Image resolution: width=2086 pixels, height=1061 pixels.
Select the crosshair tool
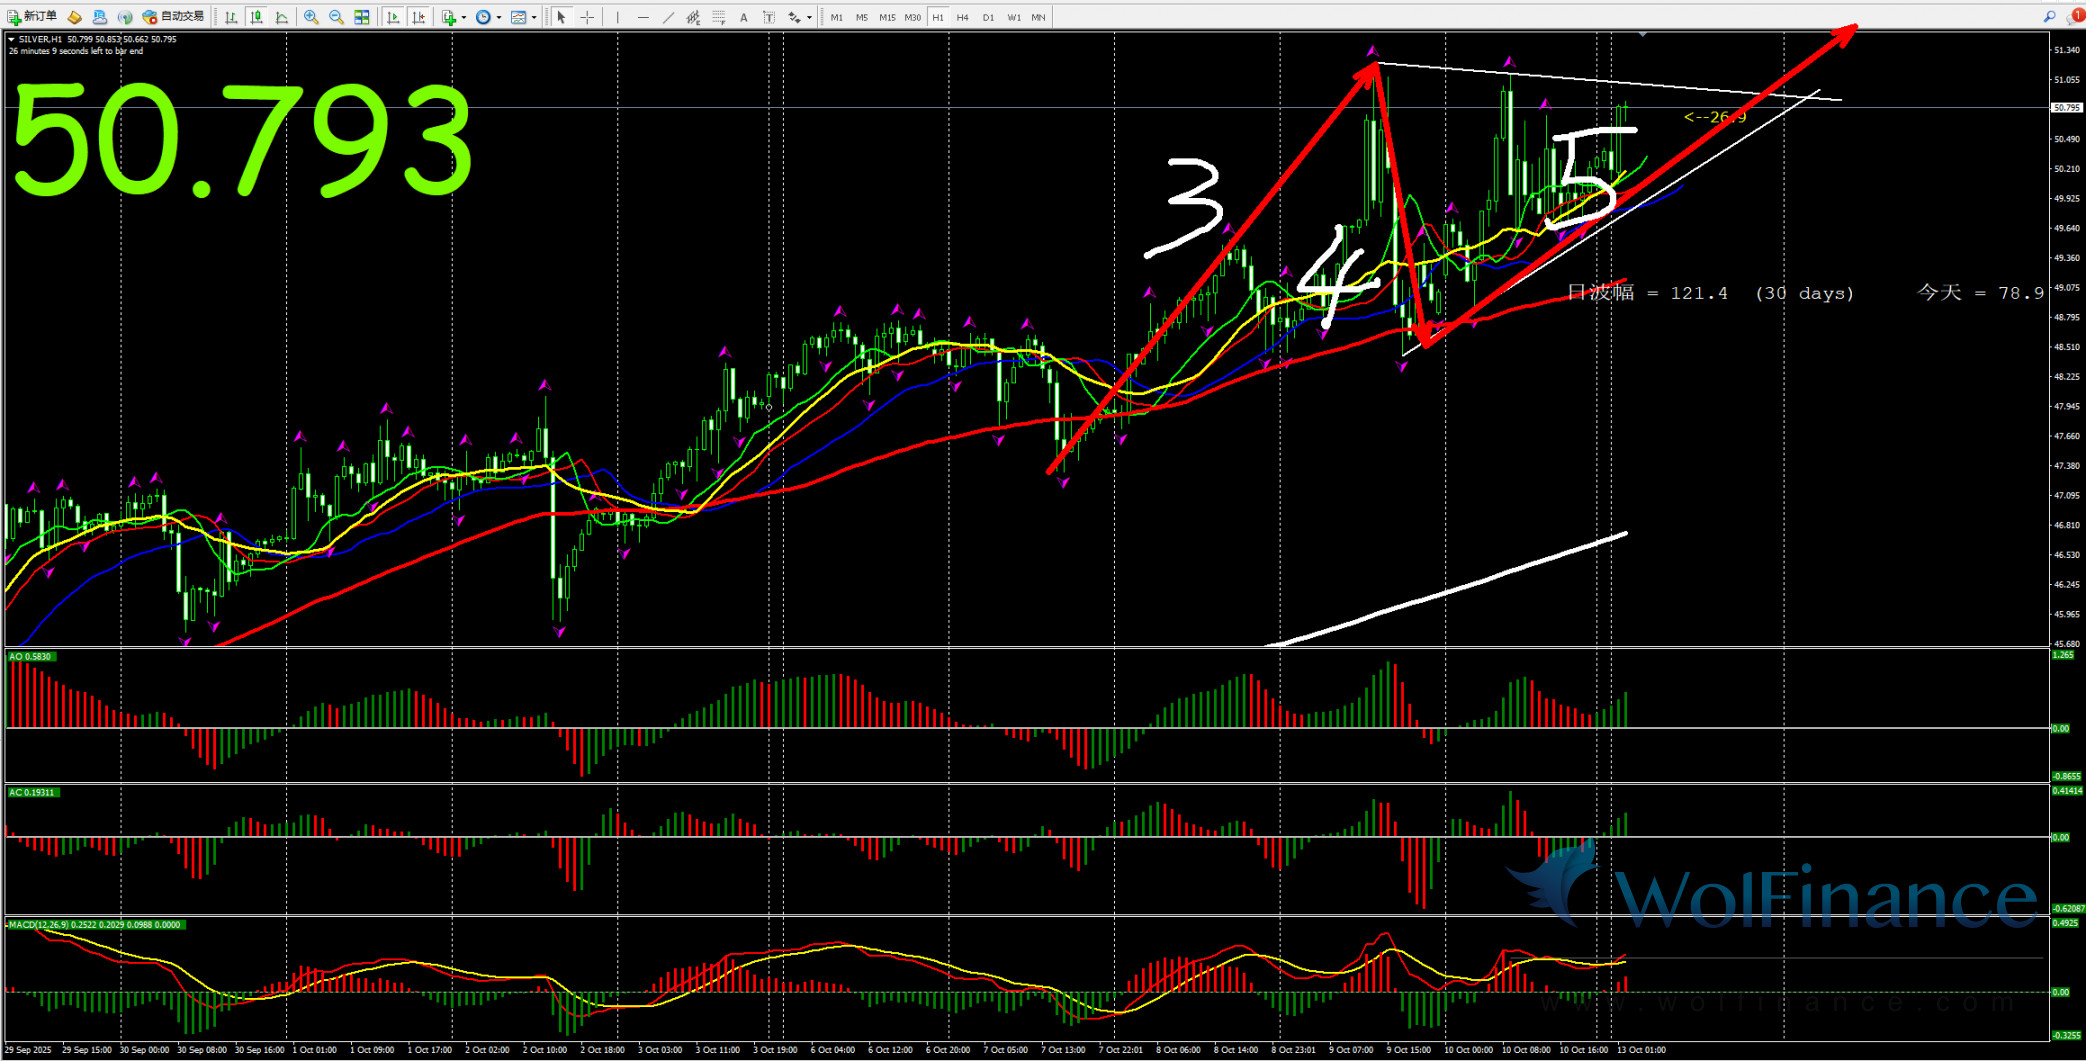tap(587, 17)
